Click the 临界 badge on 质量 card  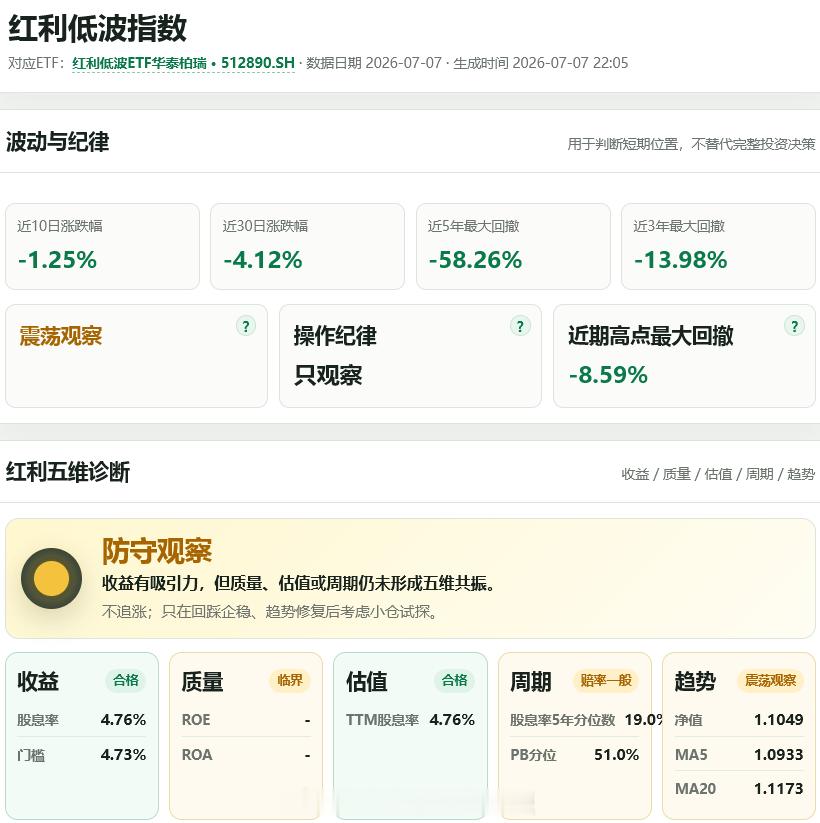click(290, 680)
